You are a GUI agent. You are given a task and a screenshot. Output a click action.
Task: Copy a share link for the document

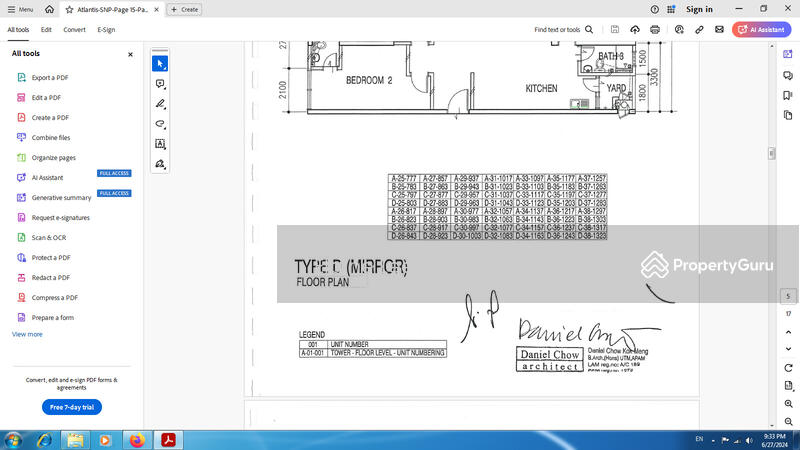[699, 30]
